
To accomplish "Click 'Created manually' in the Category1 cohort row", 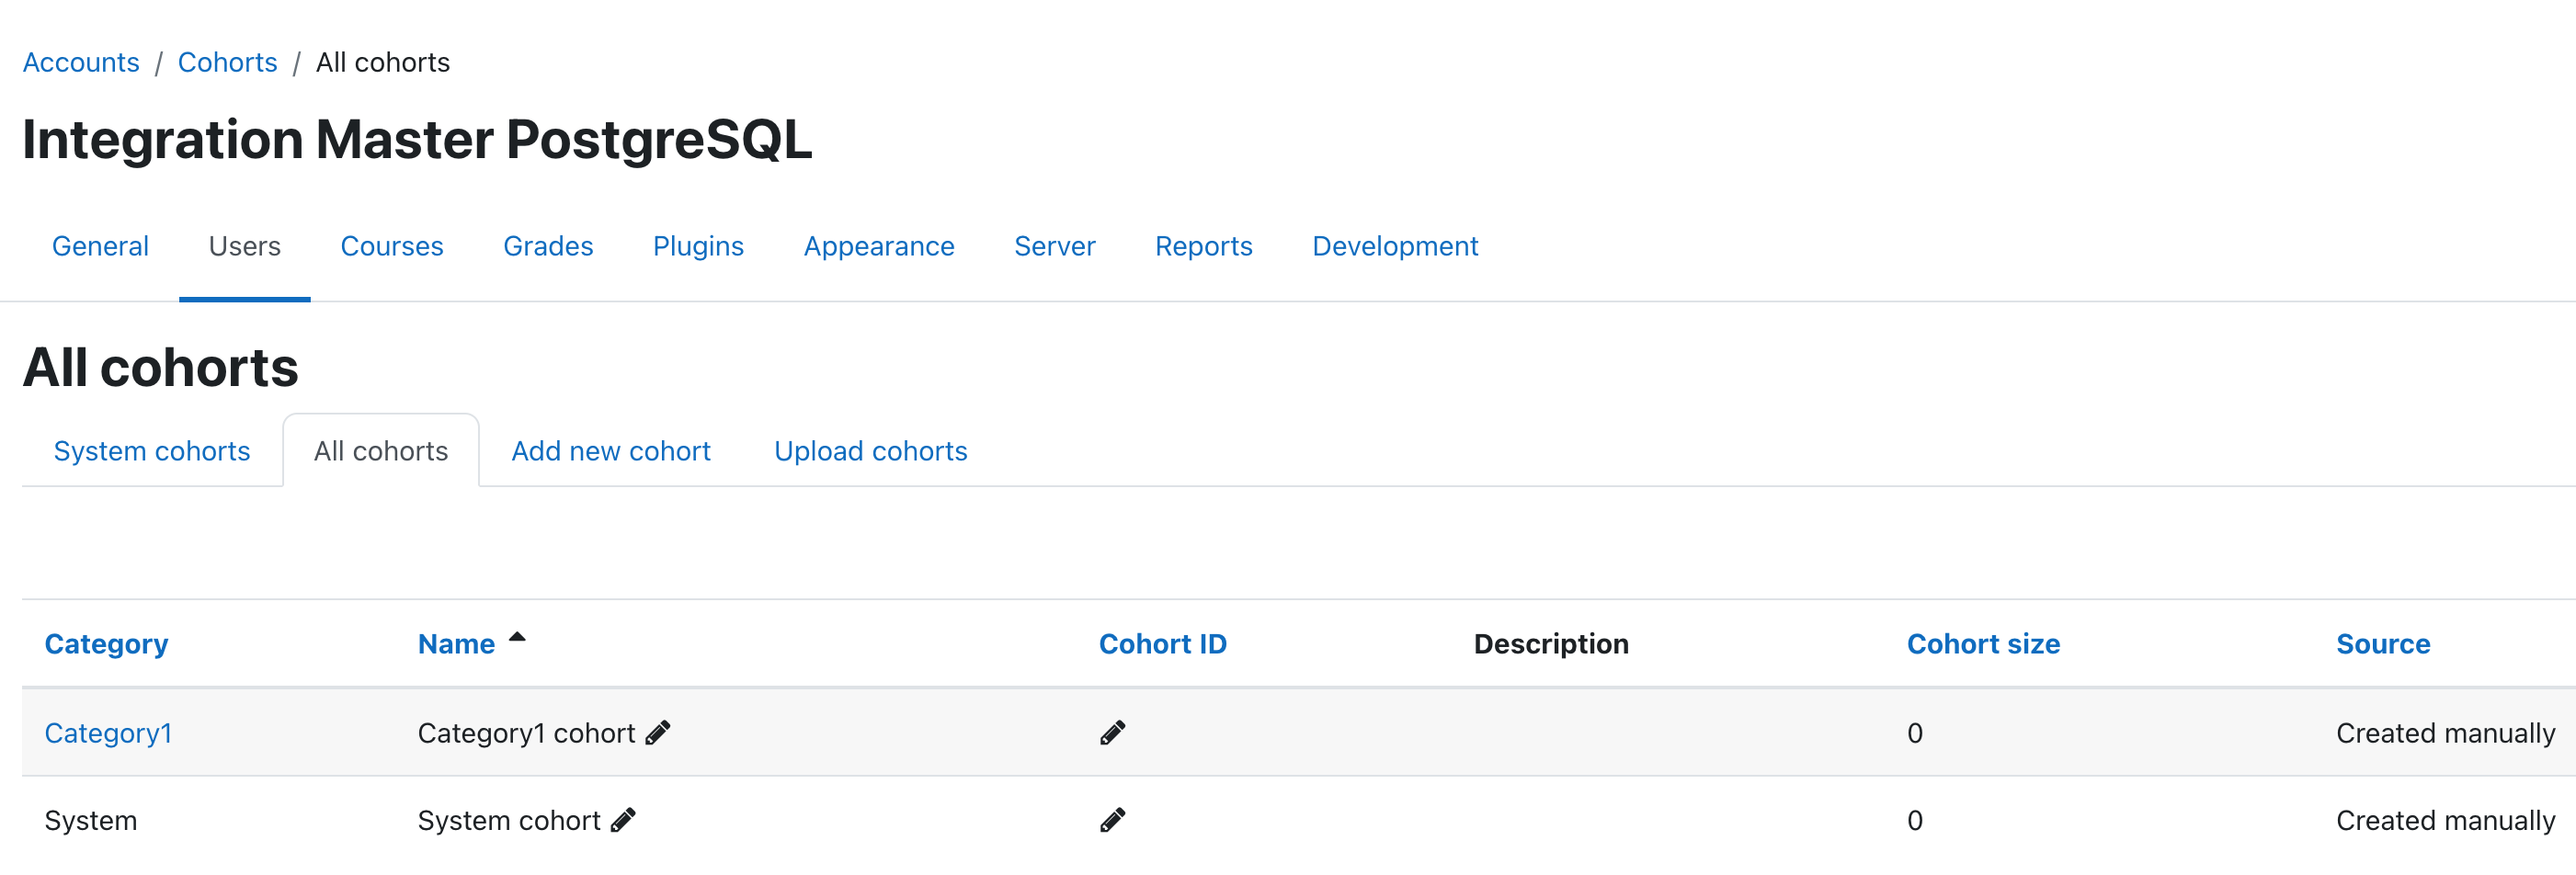I will [x=2445, y=733].
